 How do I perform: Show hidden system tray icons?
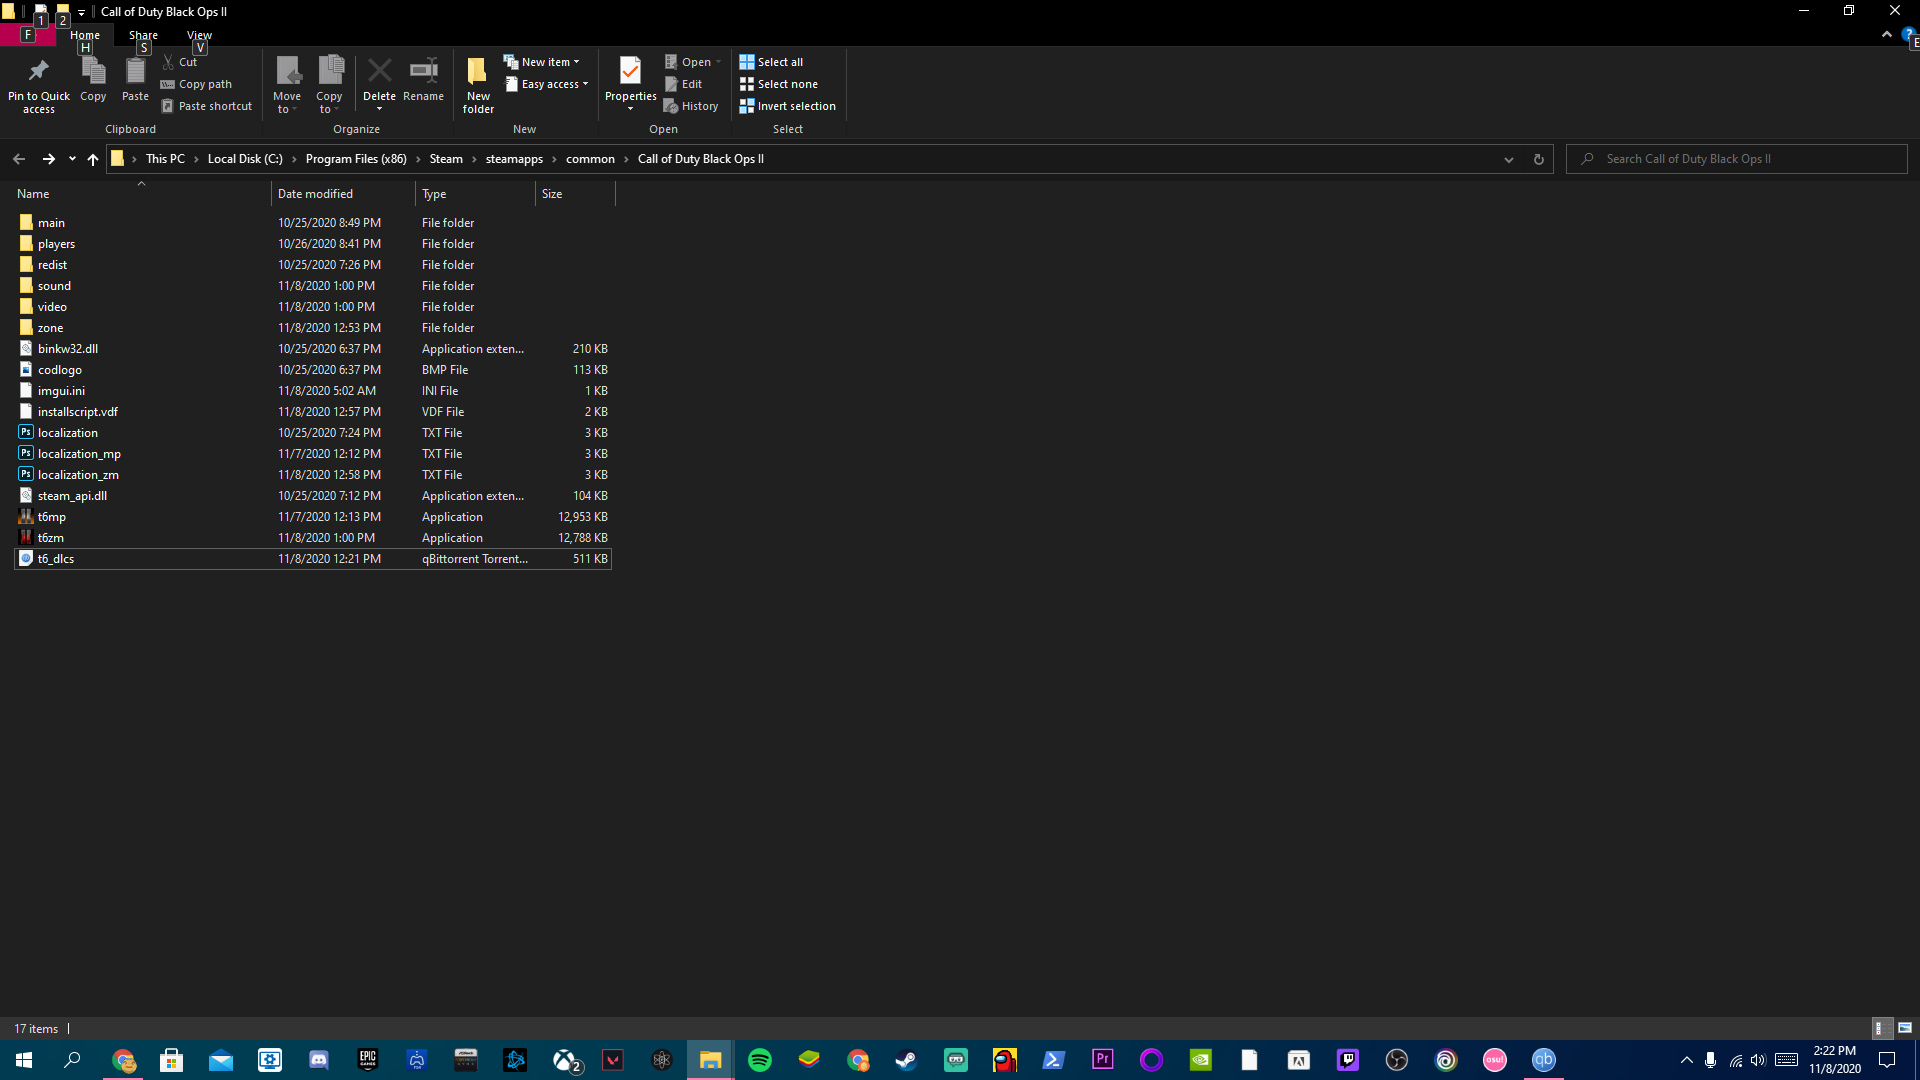point(1687,1060)
